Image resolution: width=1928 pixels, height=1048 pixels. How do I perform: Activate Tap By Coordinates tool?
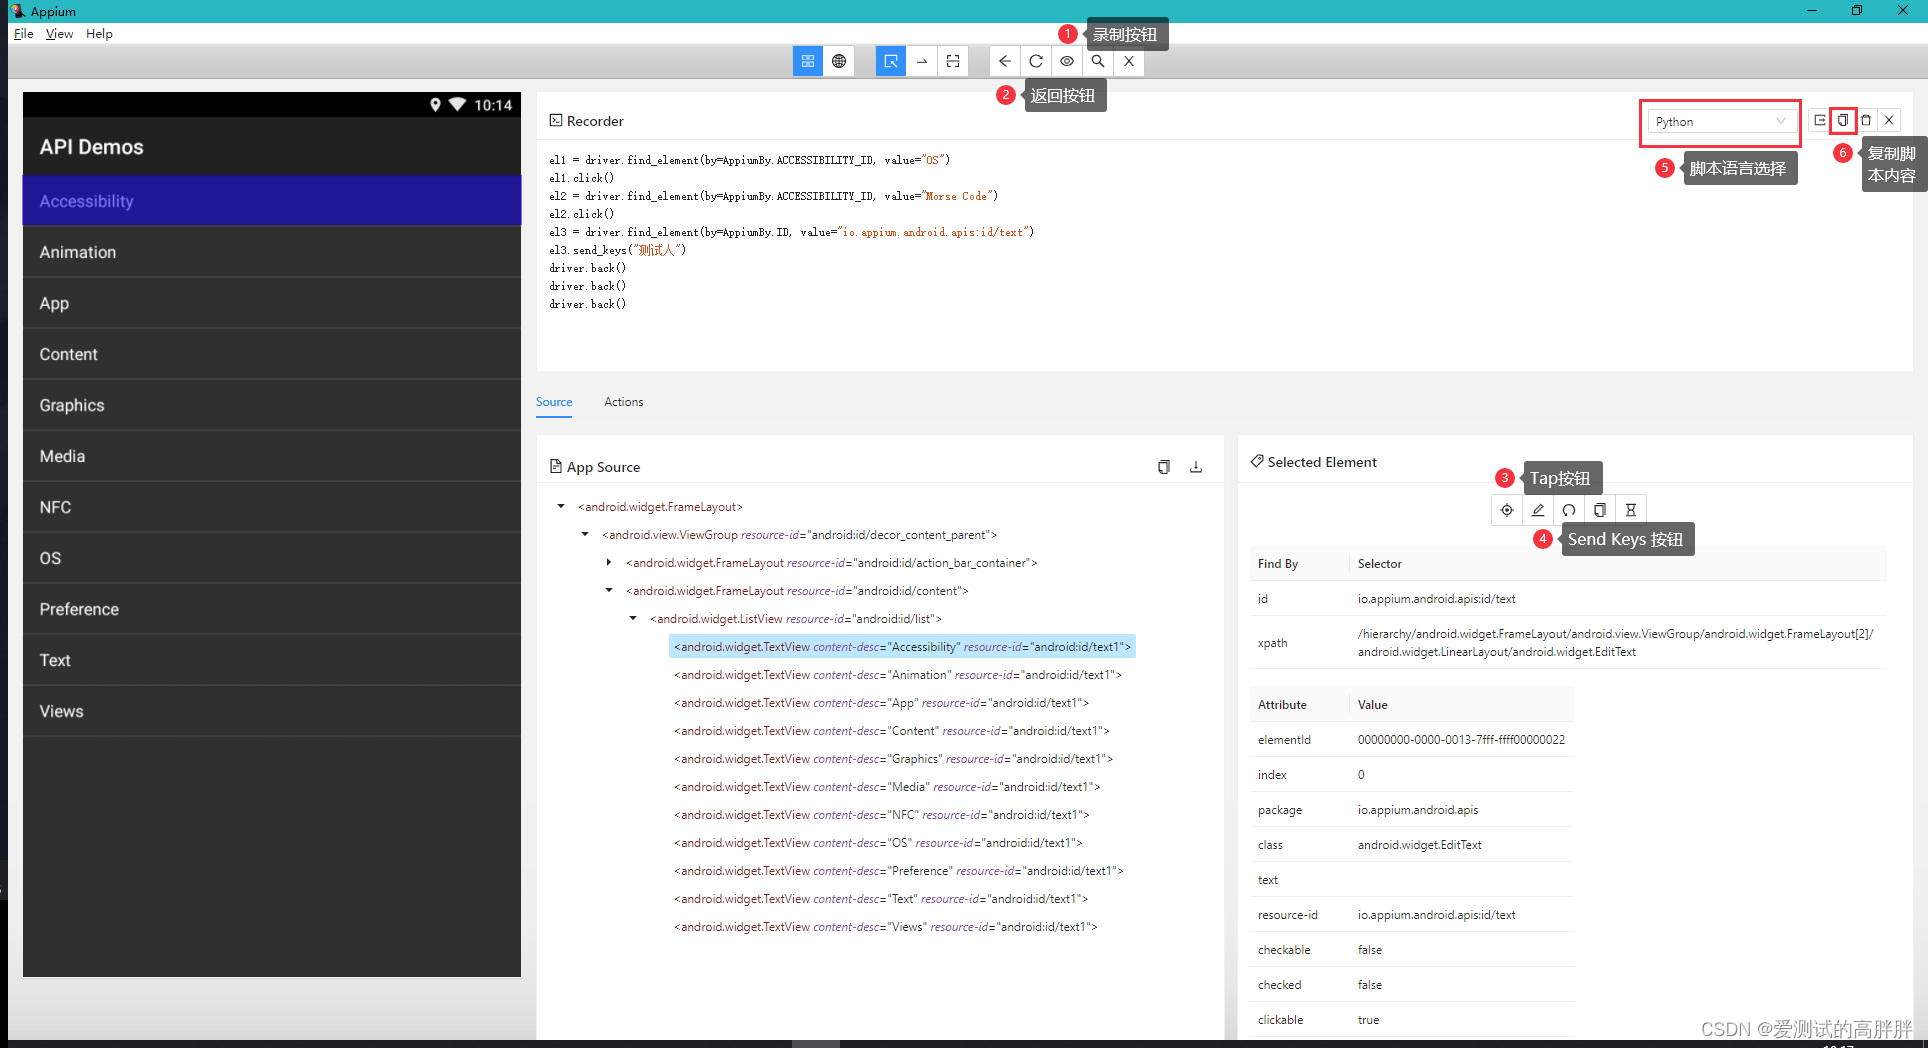(x=953, y=61)
